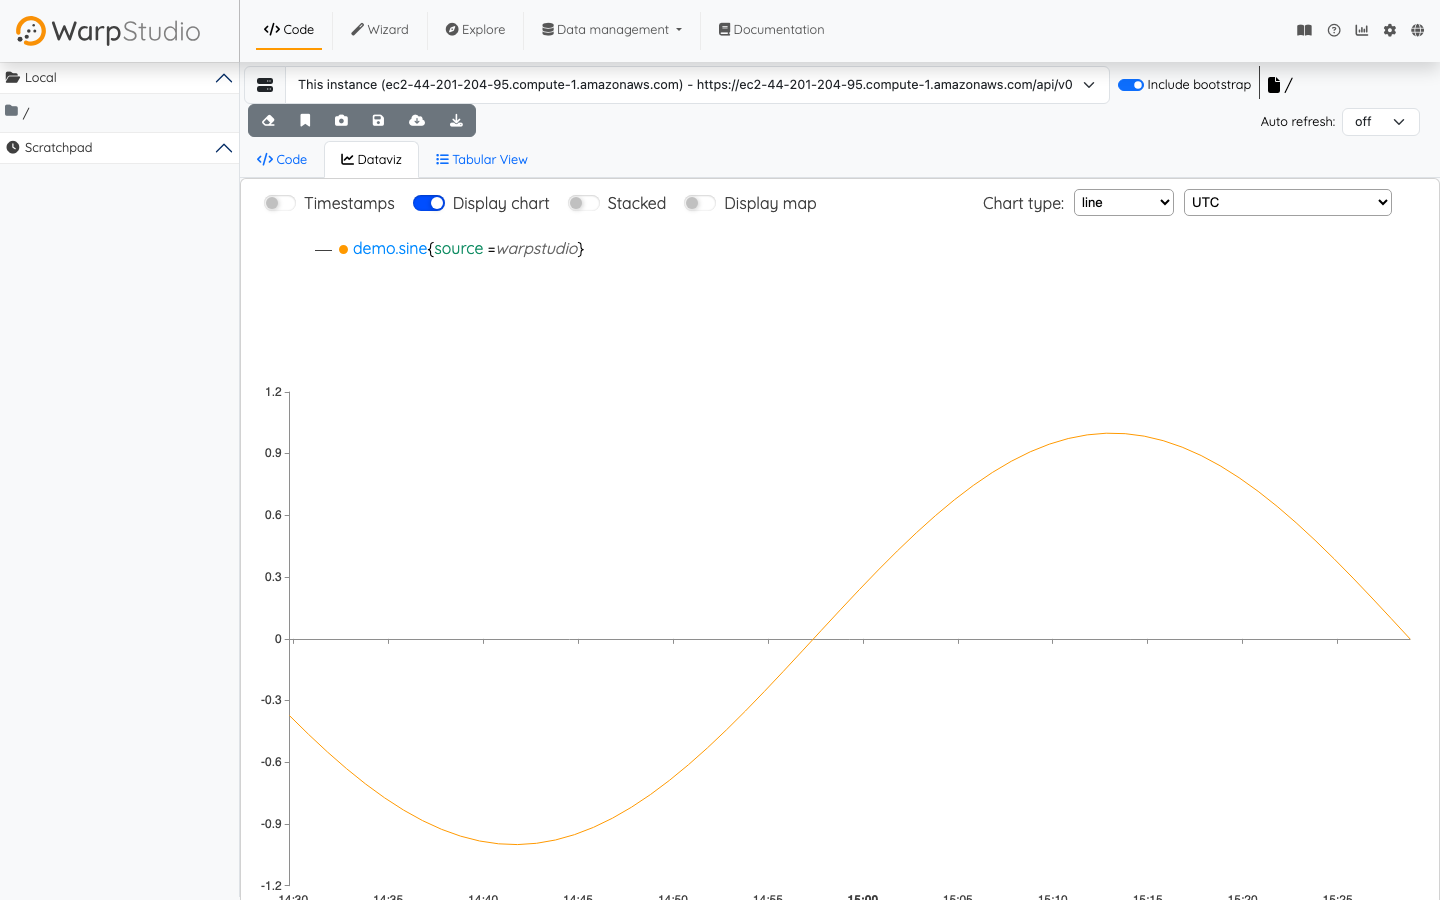Click the server icon beside instance selector
1440x900 pixels.
click(x=265, y=85)
